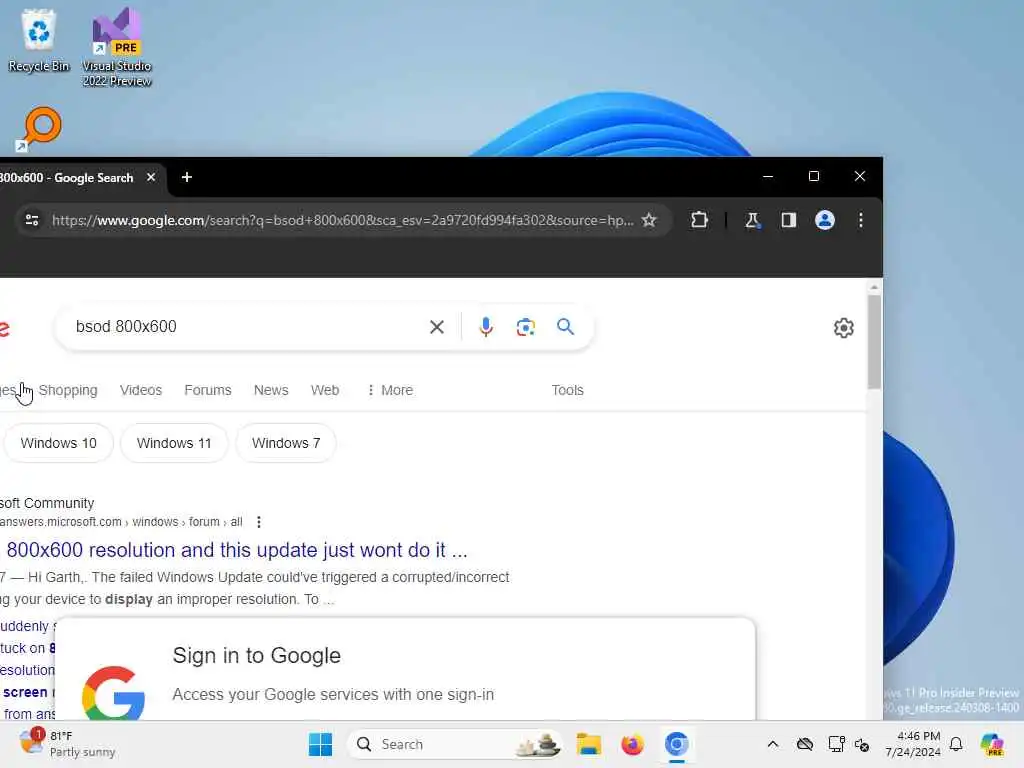Switch to Shopping results tab
1024x768 pixels.
[68, 390]
